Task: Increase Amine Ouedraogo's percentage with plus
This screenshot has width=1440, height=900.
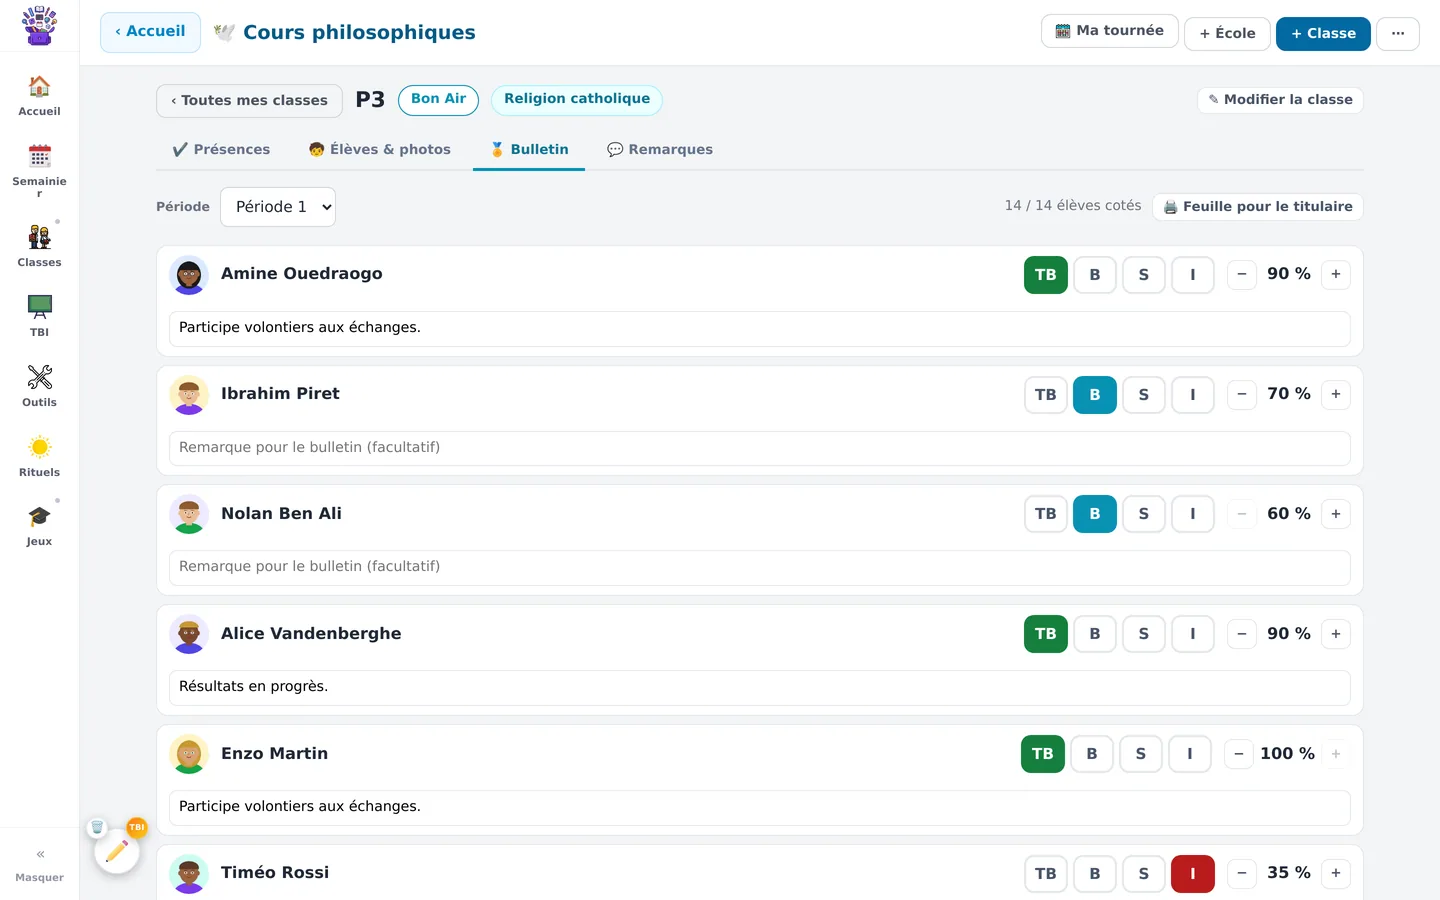Action: [1336, 275]
